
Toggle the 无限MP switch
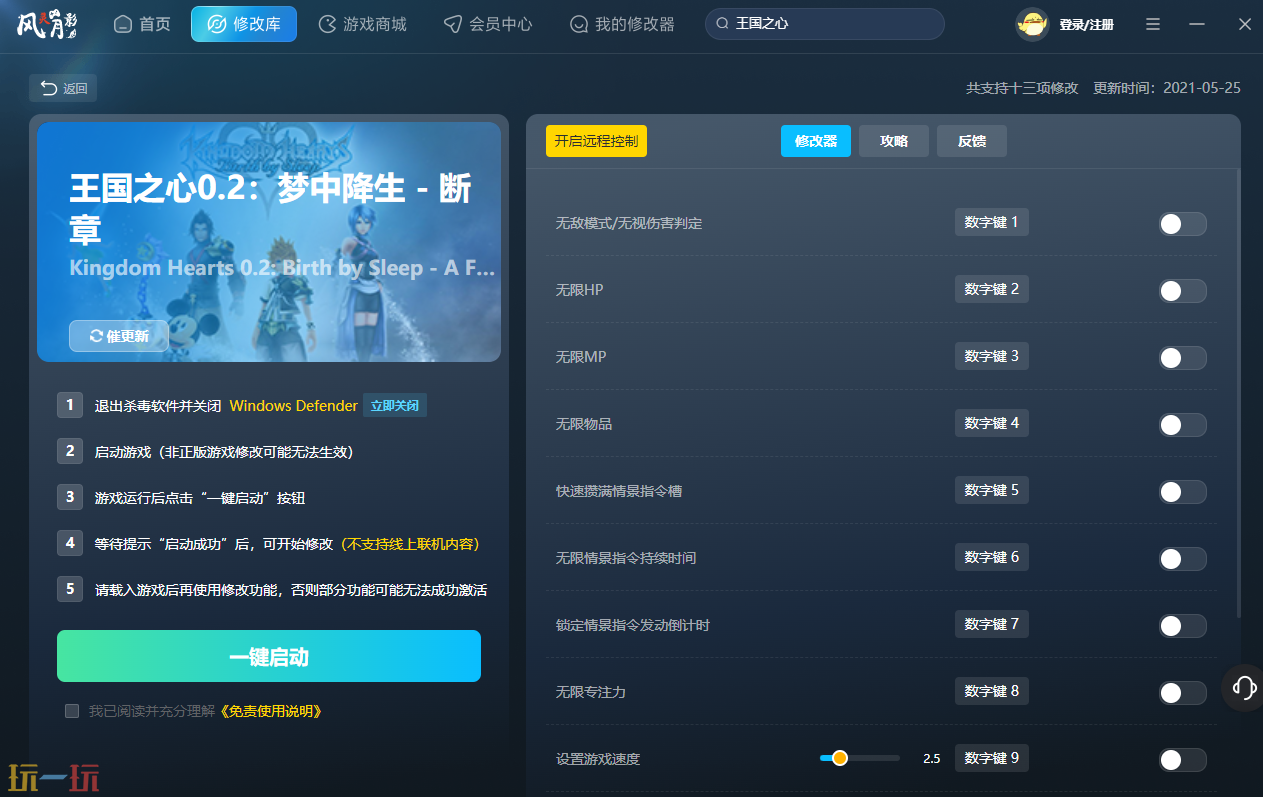coord(1183,358)
